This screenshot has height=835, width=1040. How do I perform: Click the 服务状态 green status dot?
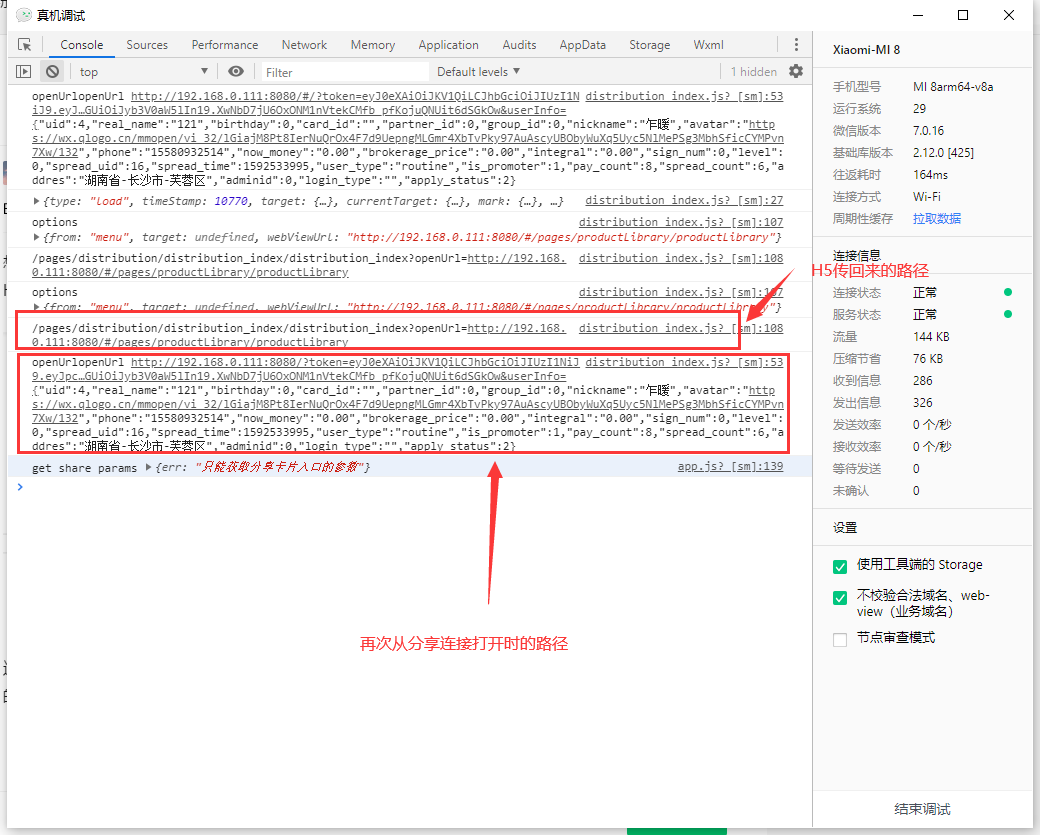[x=1008, y=314]
